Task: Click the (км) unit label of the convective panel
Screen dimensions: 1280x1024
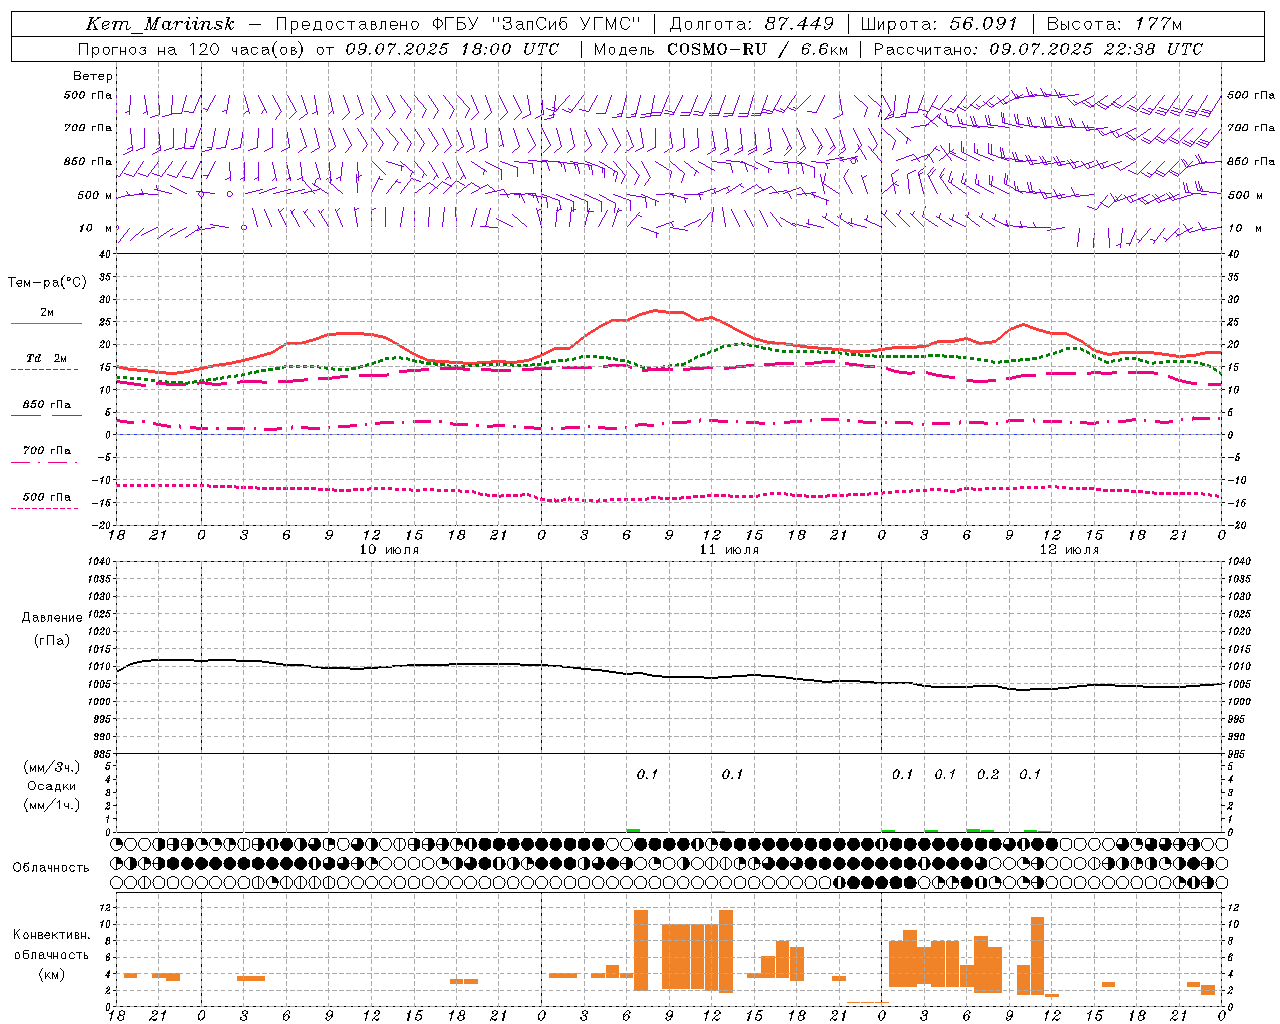Action: (x=51, y=974)
